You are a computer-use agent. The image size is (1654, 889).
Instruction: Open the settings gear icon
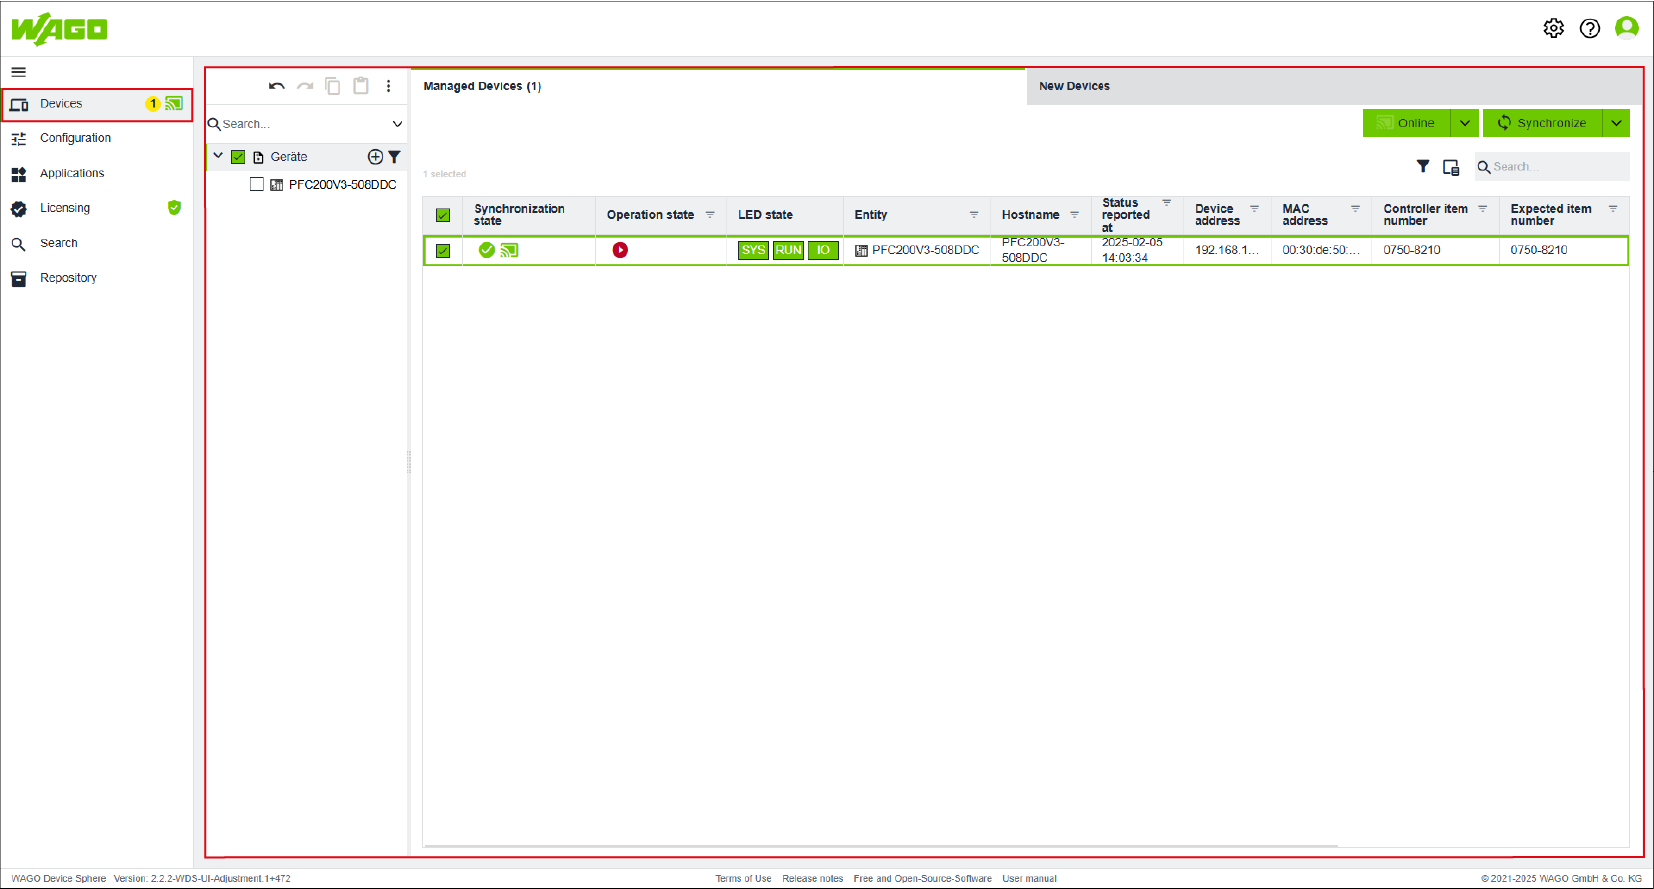(1553, 28)
